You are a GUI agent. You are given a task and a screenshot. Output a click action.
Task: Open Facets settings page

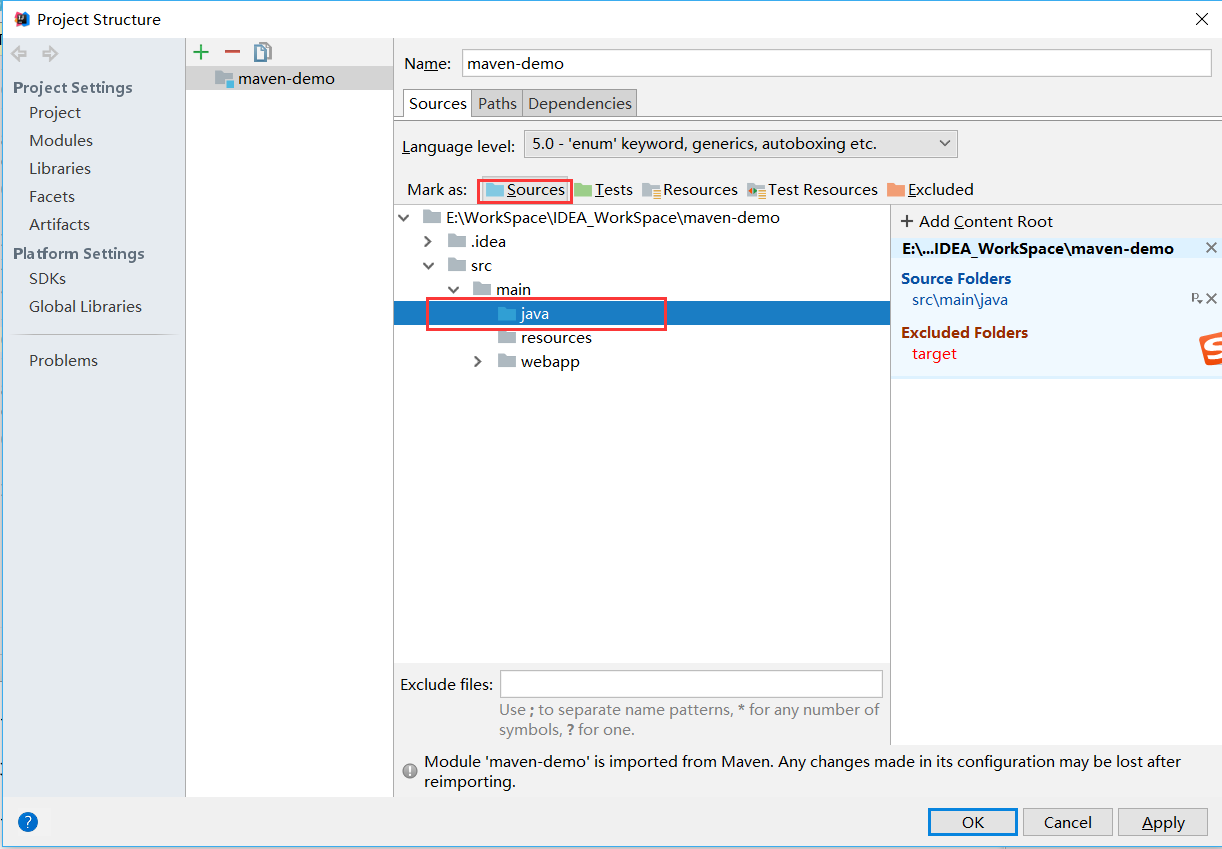click(x=52, y=197)
